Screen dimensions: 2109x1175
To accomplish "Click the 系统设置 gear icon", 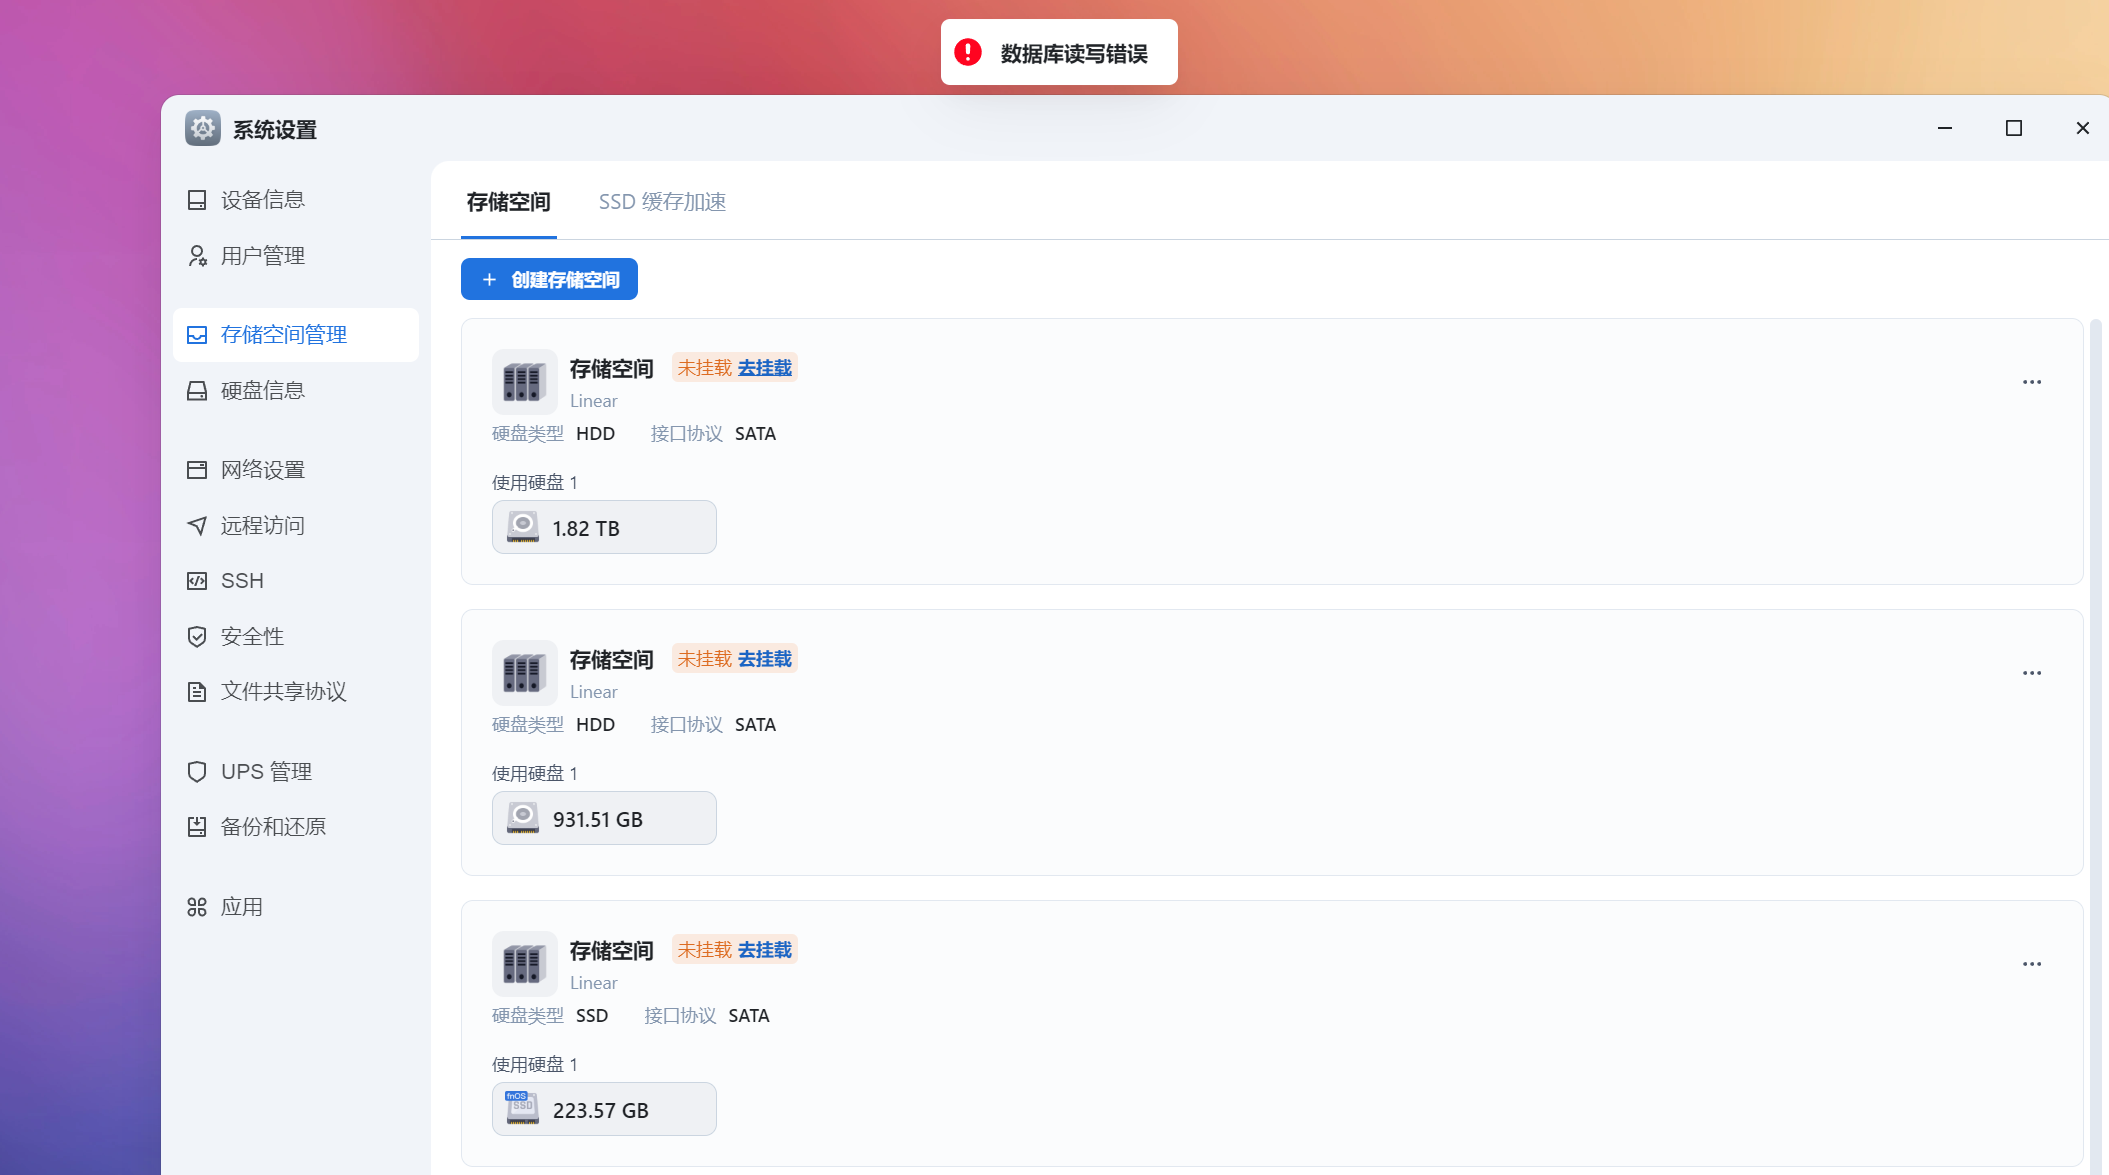I will point(203,128).
